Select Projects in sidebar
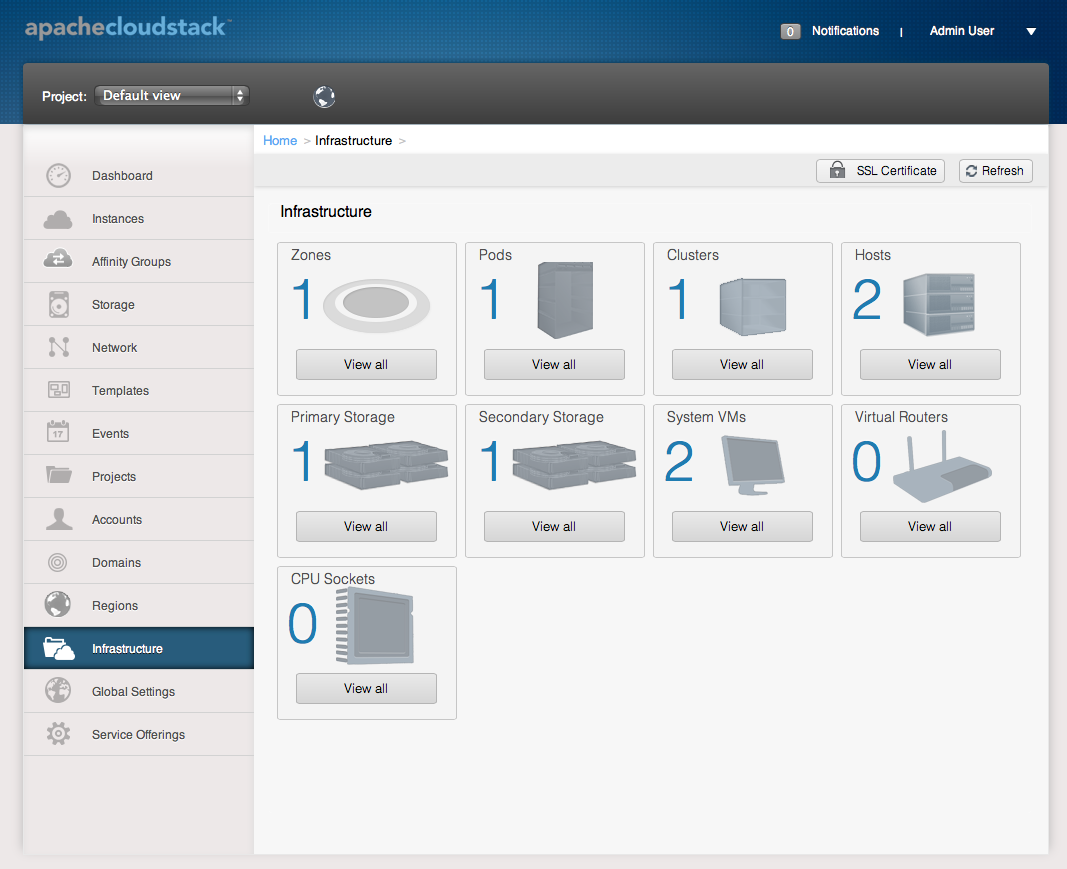 click(139, 476)
